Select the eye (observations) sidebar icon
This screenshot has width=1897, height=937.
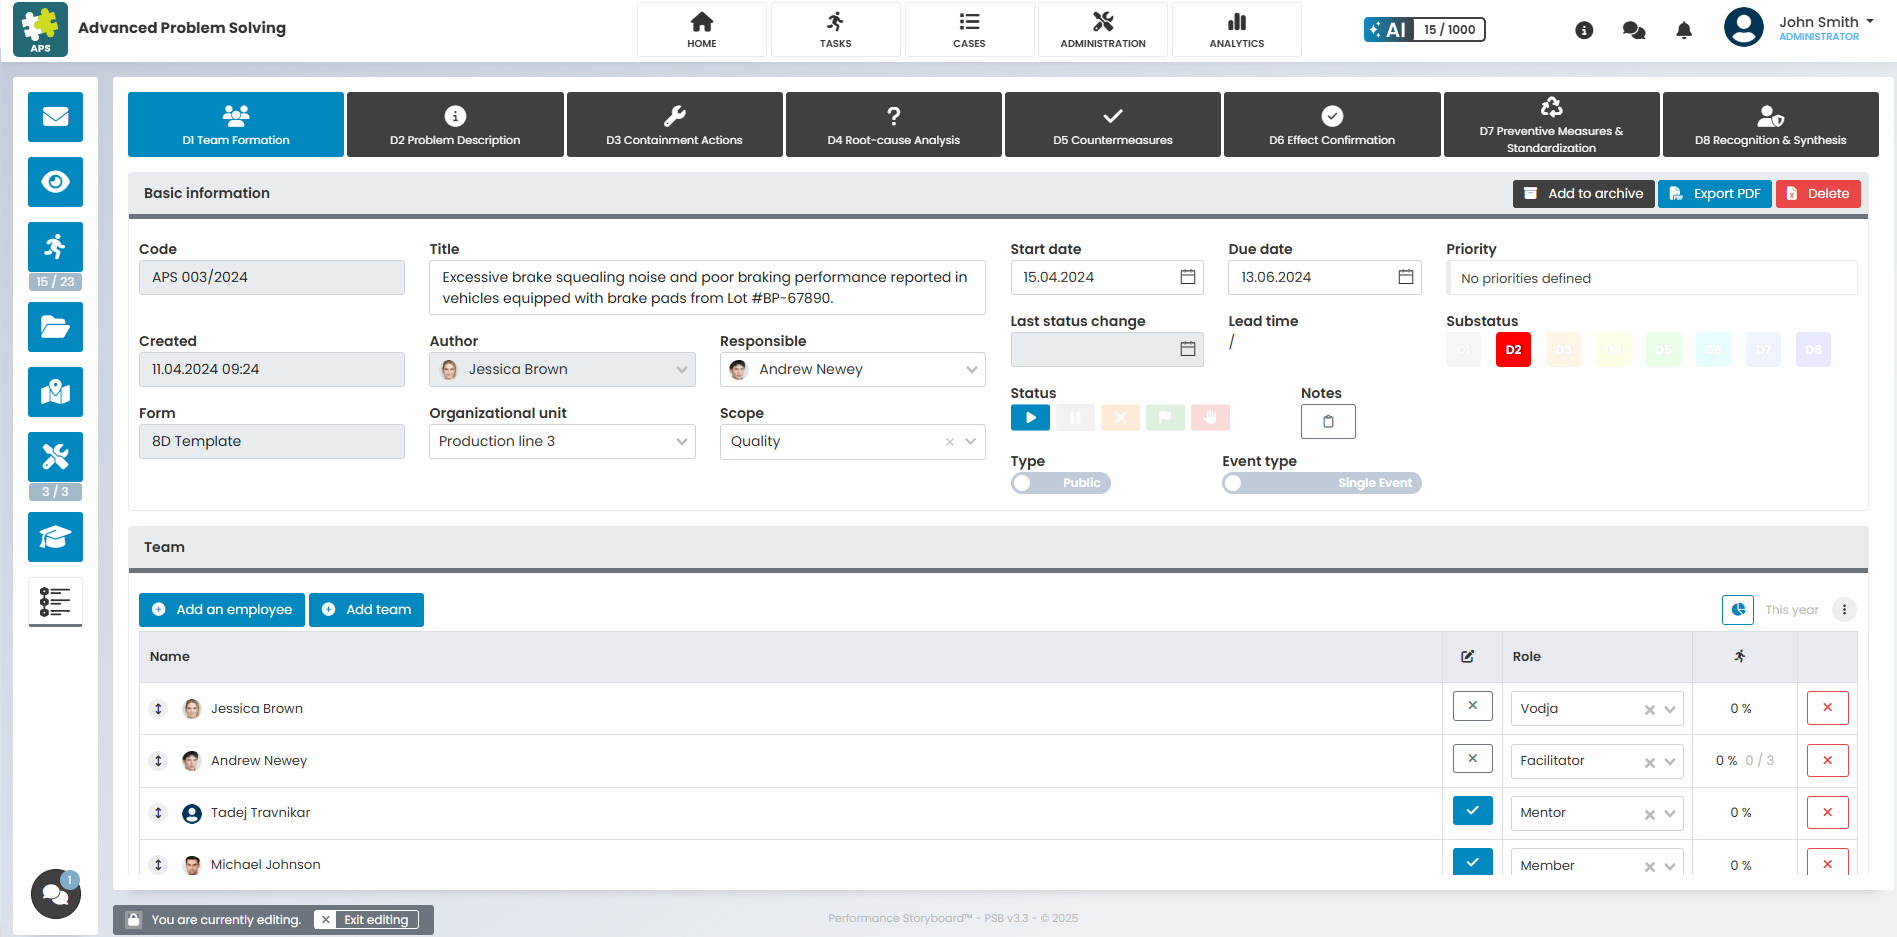(x=55, y=182)
